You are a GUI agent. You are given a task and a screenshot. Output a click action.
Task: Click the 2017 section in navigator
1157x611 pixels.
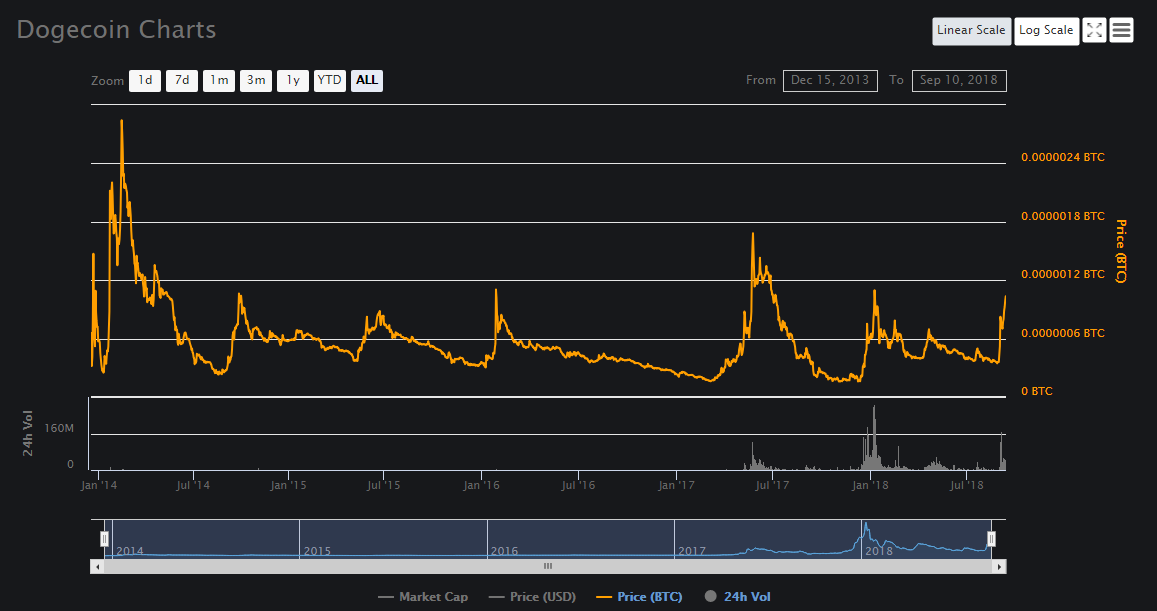tap(767, 539)
